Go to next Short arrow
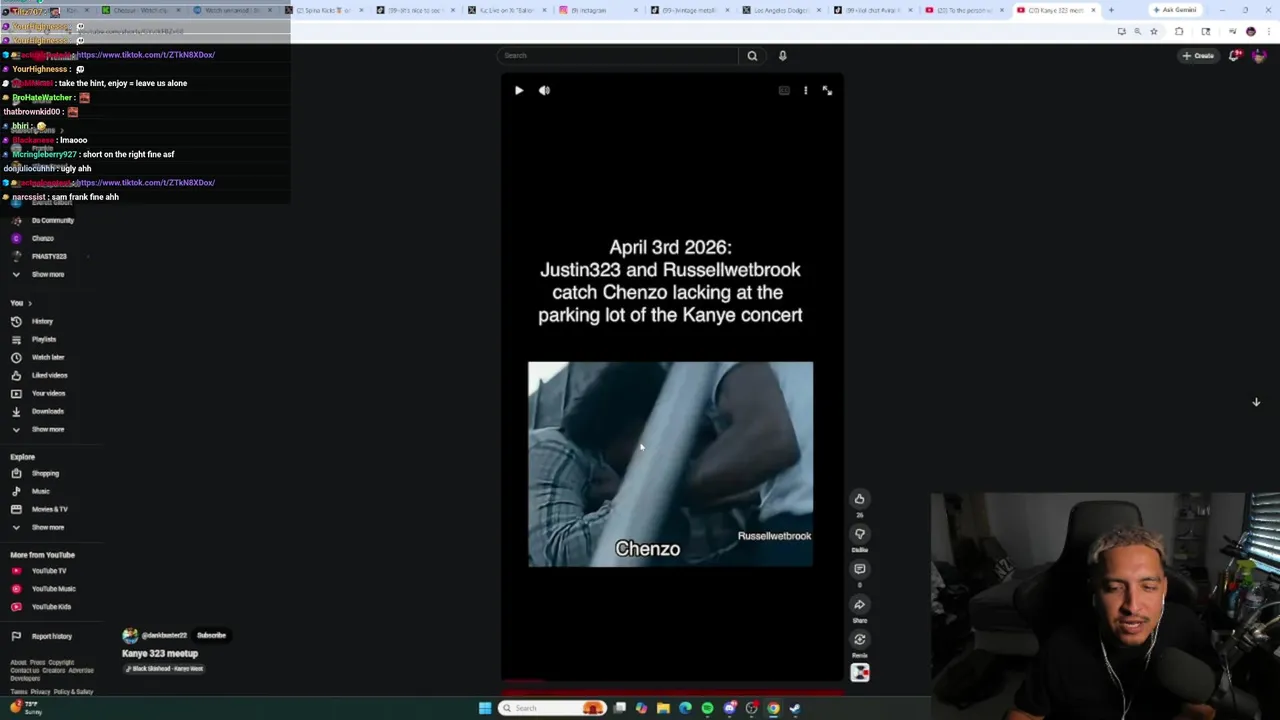The height and width of the screenshot is (720, 1280). point(1256,402)
